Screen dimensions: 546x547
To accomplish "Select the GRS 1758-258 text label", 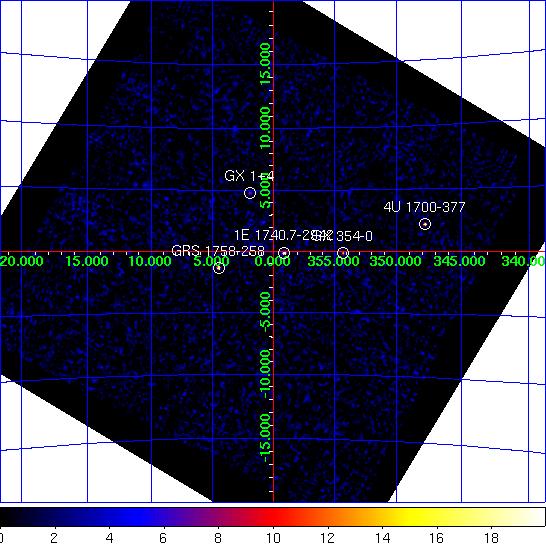I will [x=218, y=251].
